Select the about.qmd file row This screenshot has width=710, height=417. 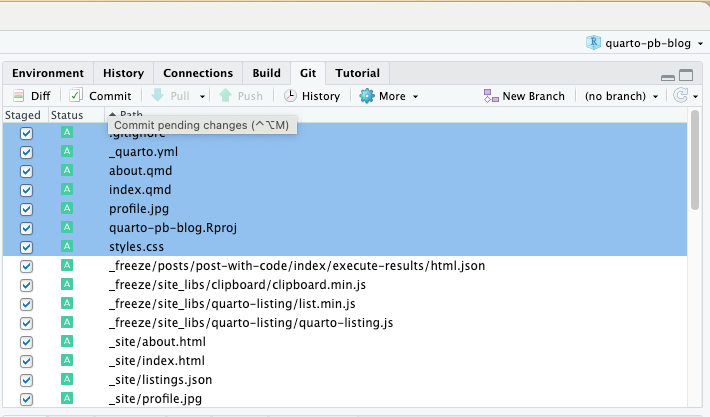click(x=345, y=171)
